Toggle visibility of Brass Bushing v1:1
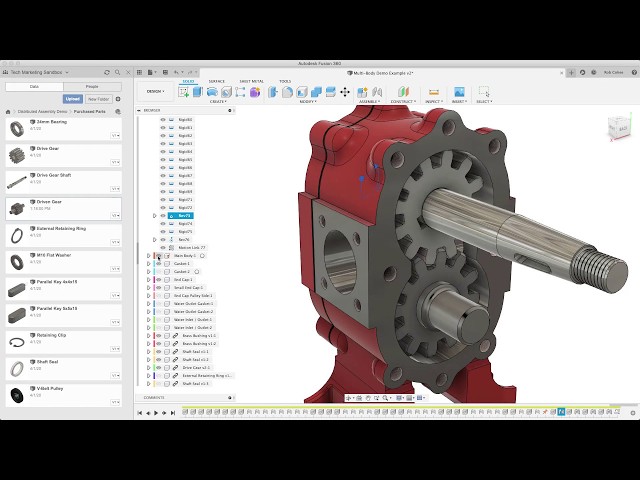 point(159,336)
